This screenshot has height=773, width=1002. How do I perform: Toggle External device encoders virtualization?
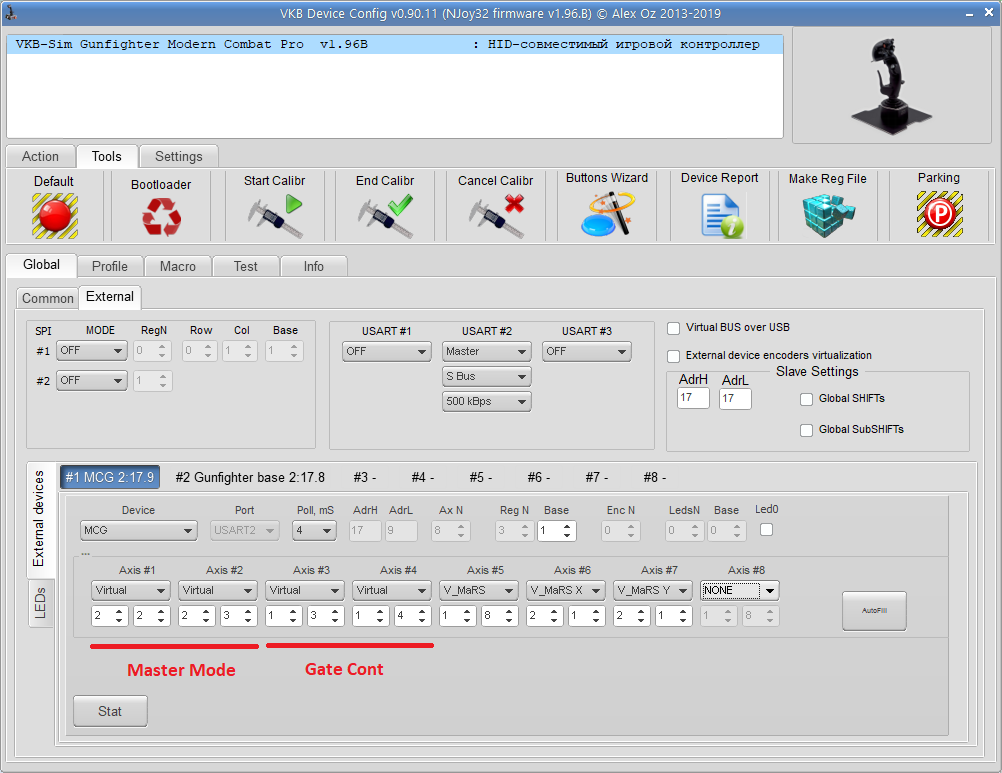pos(674,356)
